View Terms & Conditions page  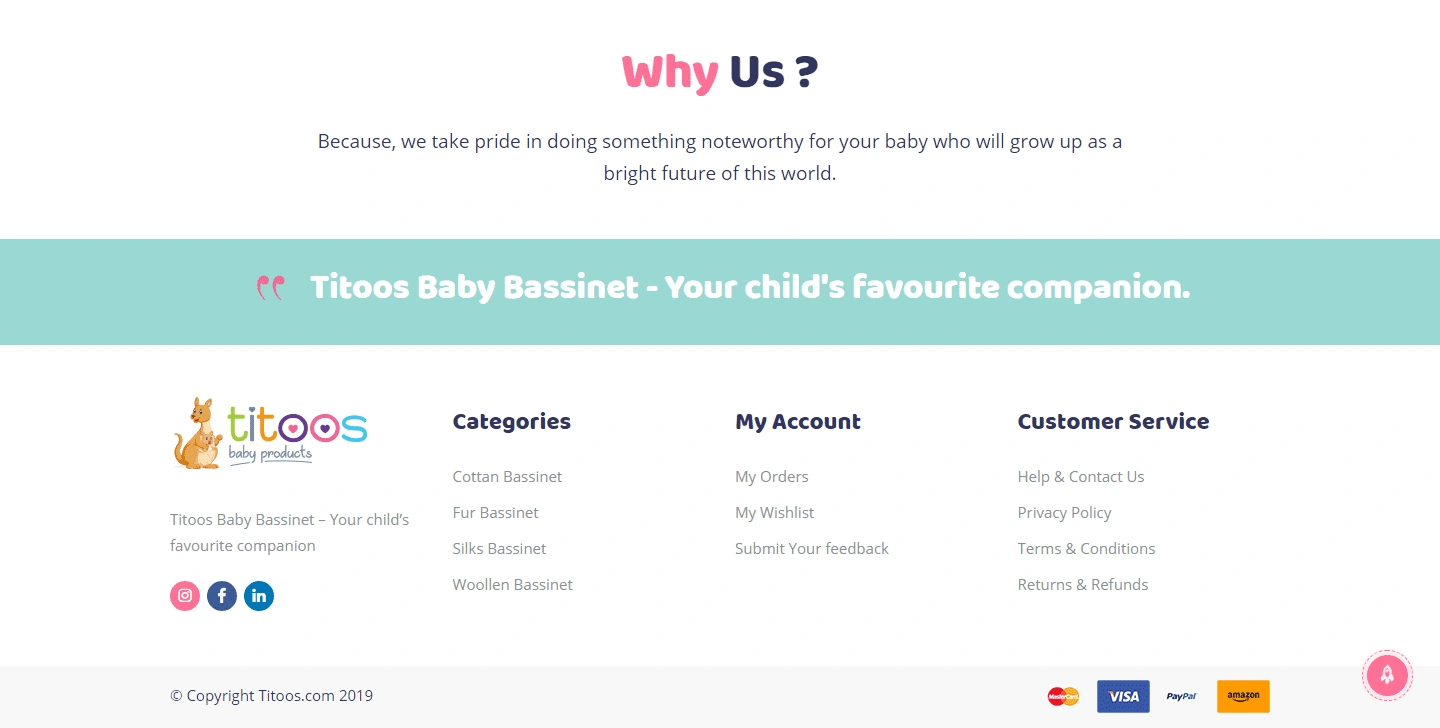(x=1086, y=549)
